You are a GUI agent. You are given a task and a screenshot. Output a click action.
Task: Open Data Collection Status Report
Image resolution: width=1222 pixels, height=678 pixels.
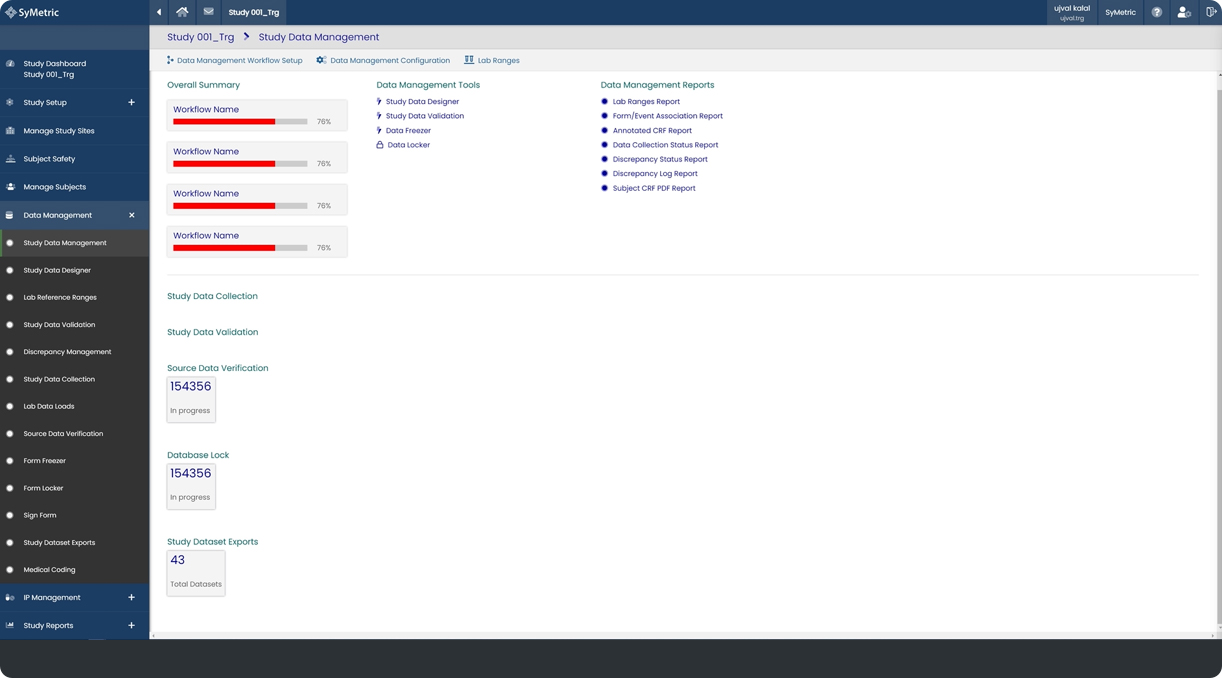665,145
